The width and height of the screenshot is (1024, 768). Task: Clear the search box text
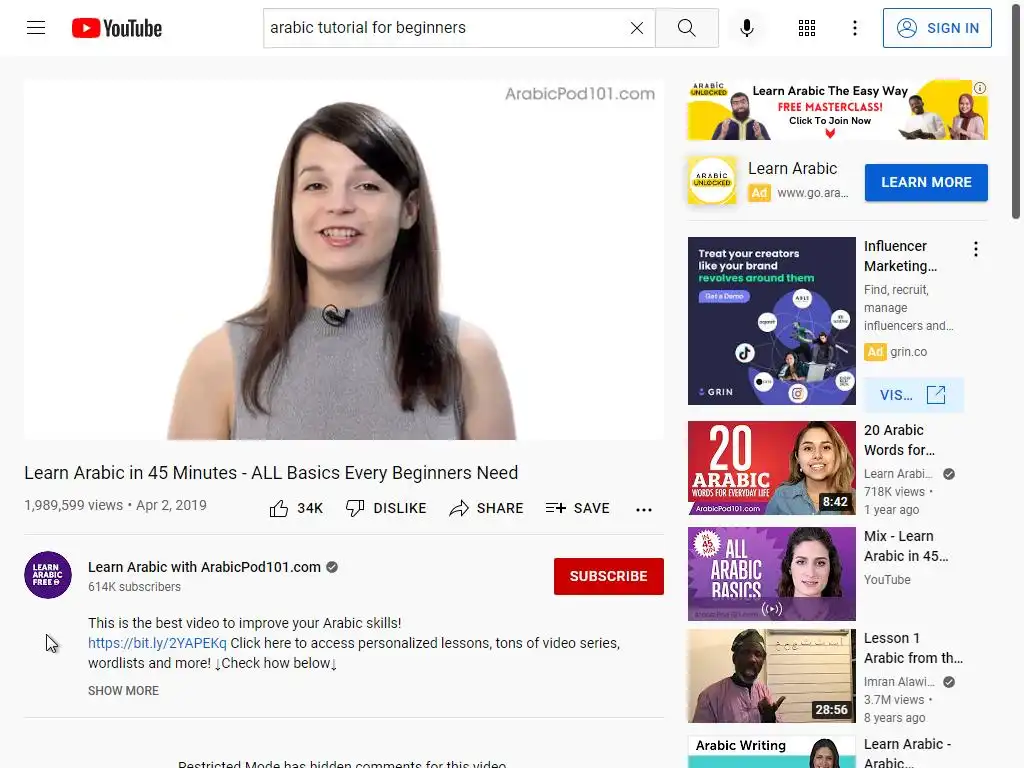click(x=637, y=28)
